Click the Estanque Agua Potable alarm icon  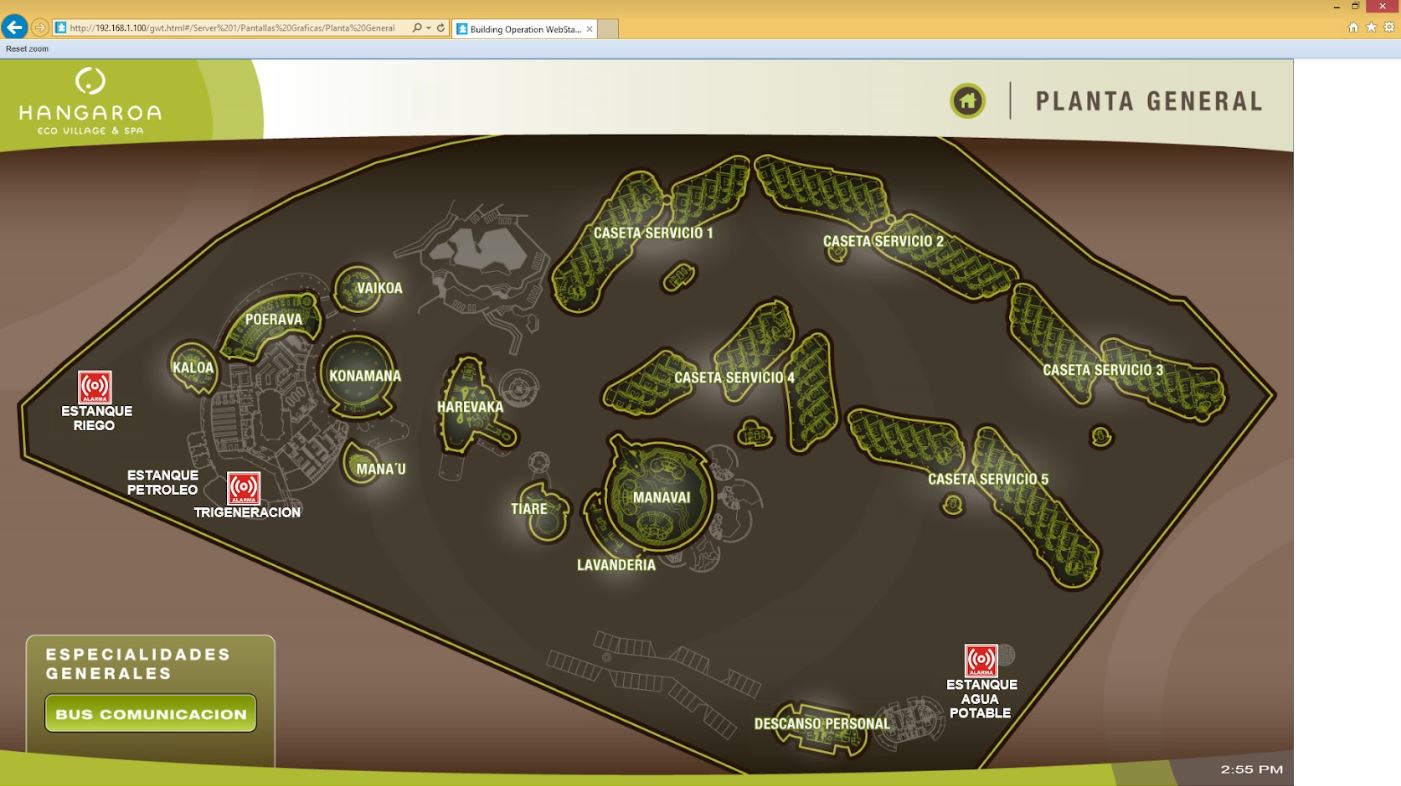[x=981, y=661]
